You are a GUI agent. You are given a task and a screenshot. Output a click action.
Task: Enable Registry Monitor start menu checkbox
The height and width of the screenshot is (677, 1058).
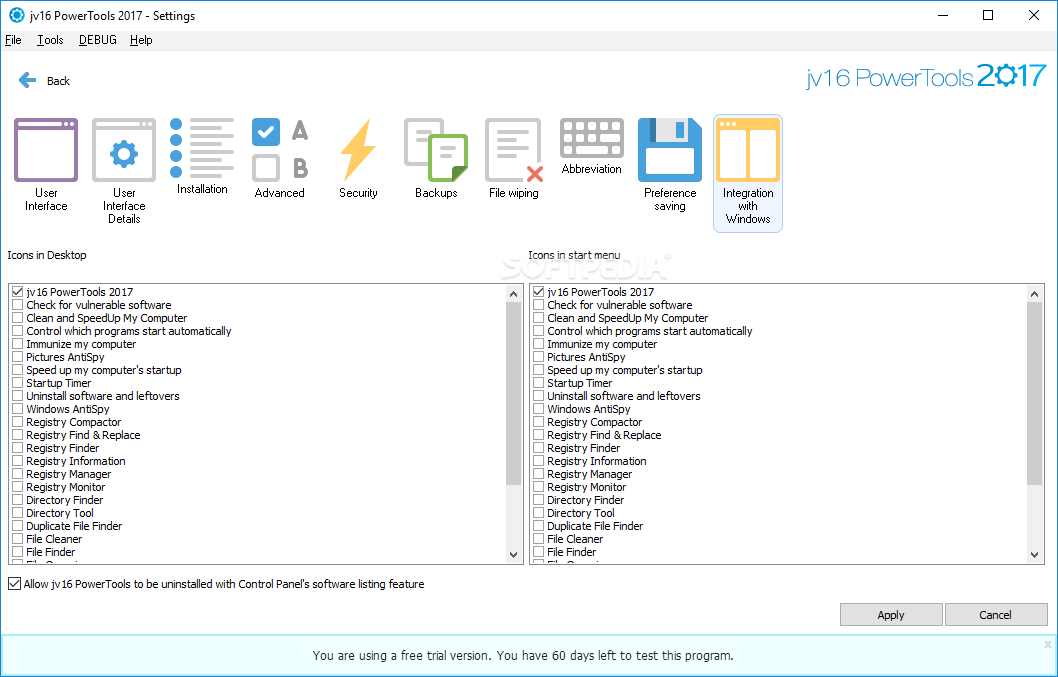coord(538,487)
